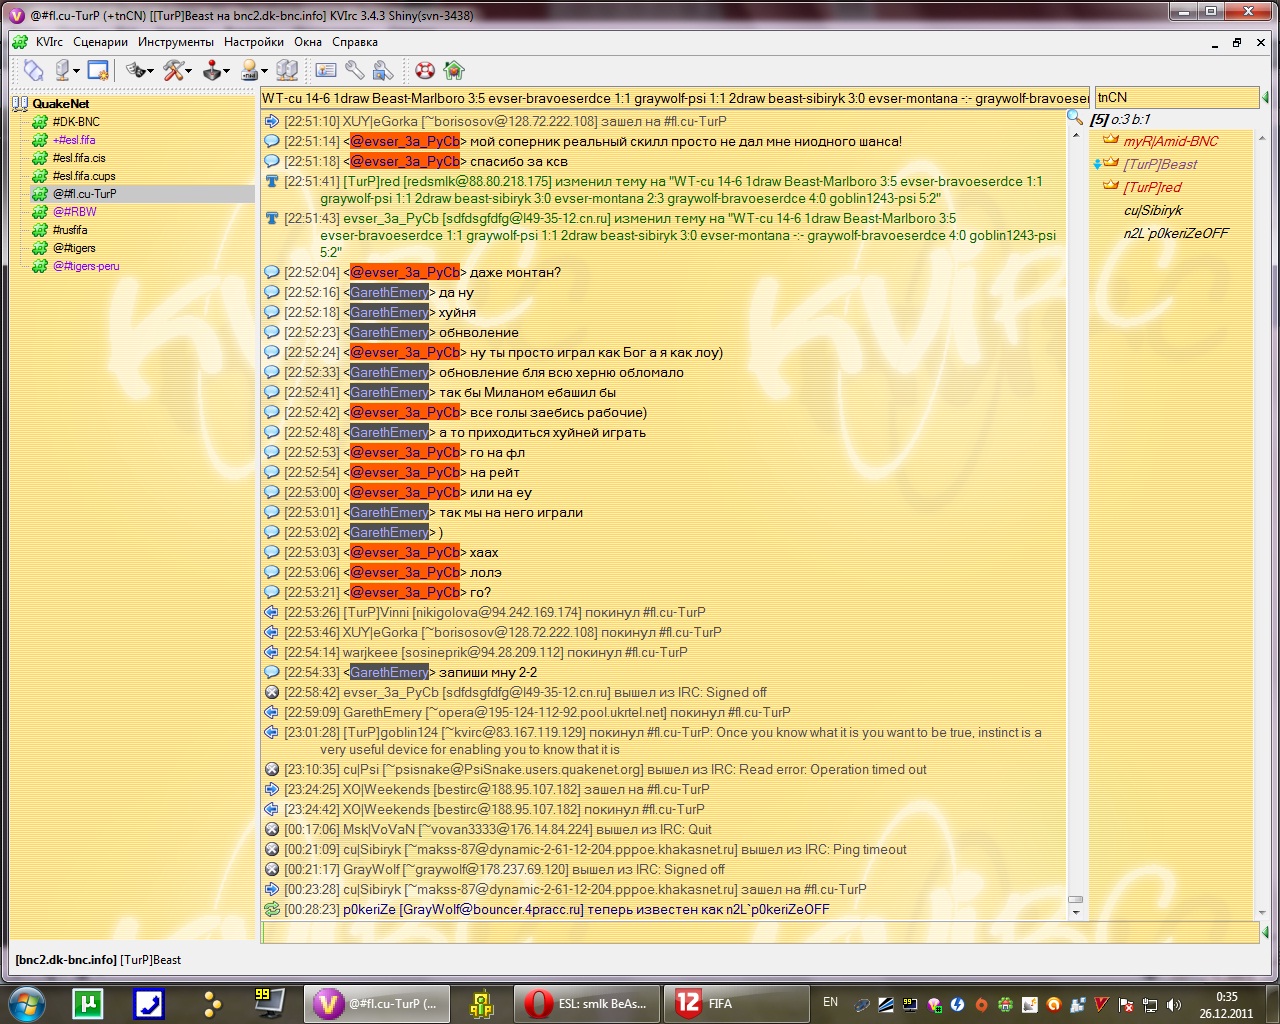This screenshot has height=1024, width=1280.
Task: Click the user count label [5] o:3 b:1
Action: (1120, 119)
